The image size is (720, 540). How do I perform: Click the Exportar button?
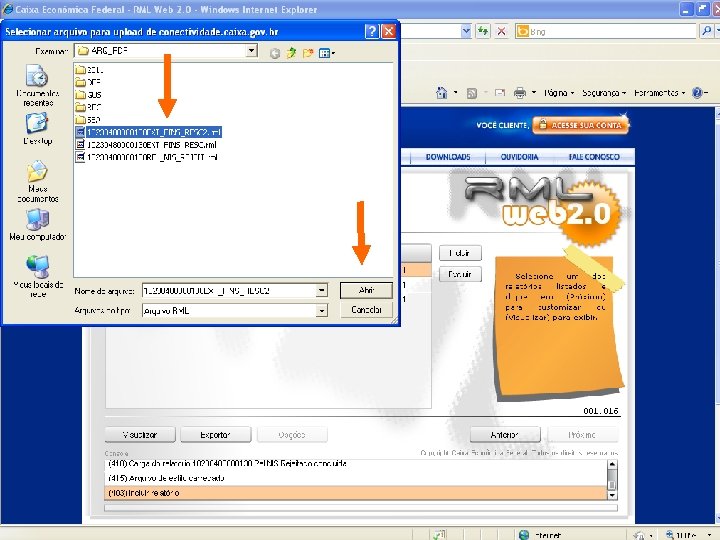pyautogui.click(x=215, y=434)
